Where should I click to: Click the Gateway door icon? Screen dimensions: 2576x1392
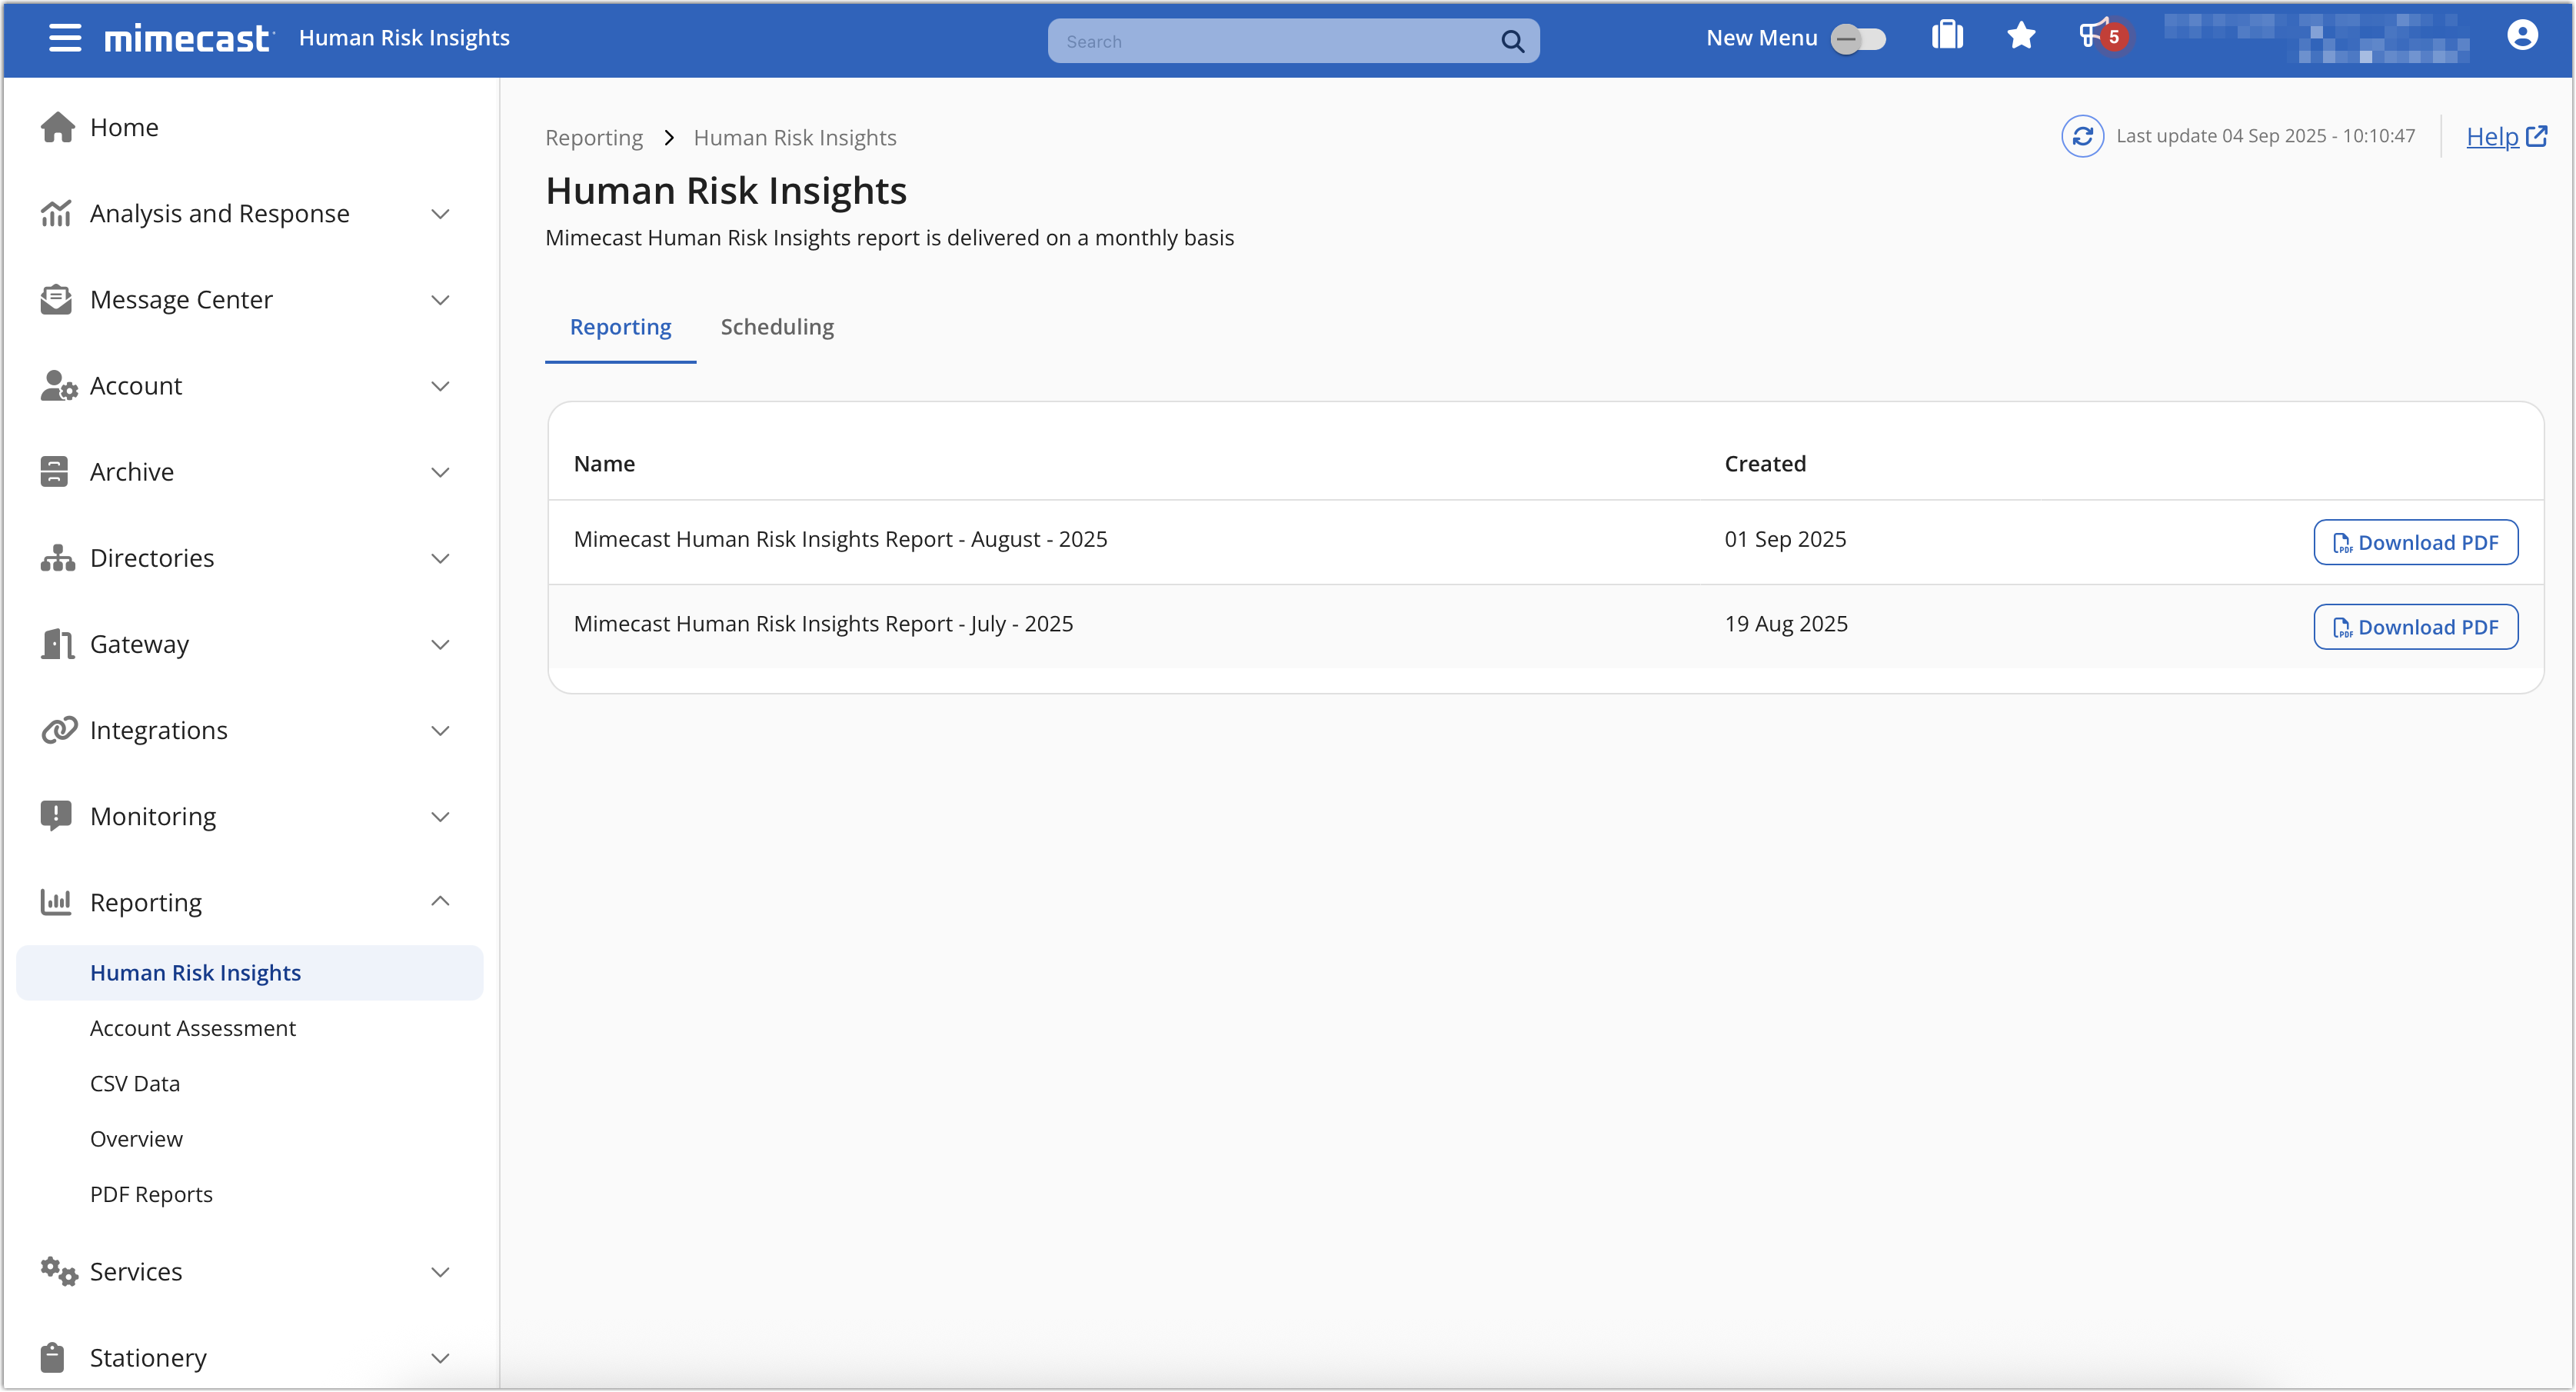57,644
